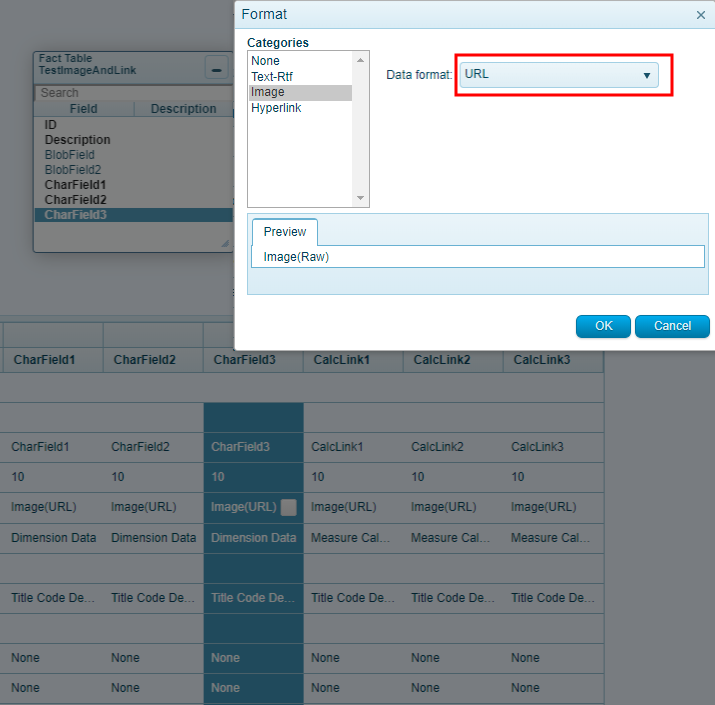Select CharField1 in the Fact Table field list
The height and width of the screenshot is (705, 715).
click(75, 185)
